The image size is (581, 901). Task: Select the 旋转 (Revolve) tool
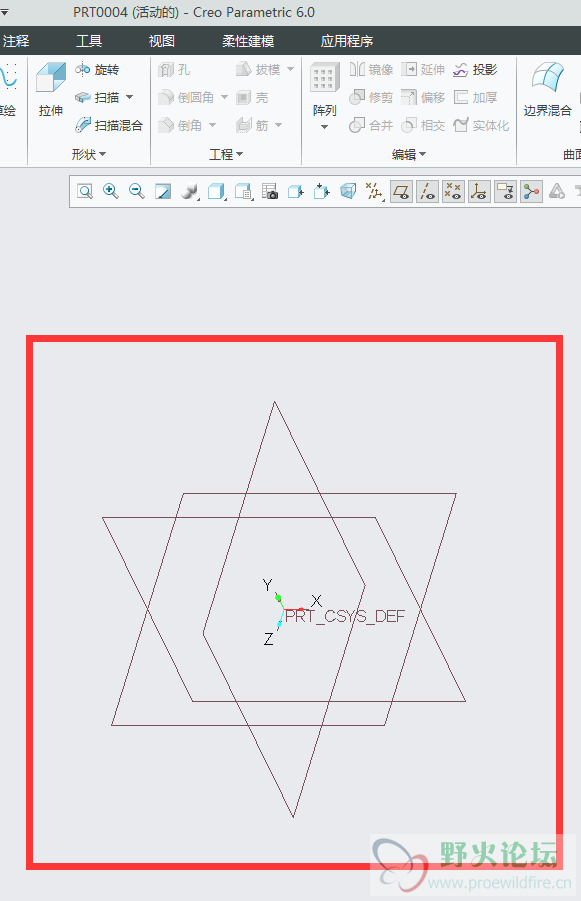[x=97, y=70]
